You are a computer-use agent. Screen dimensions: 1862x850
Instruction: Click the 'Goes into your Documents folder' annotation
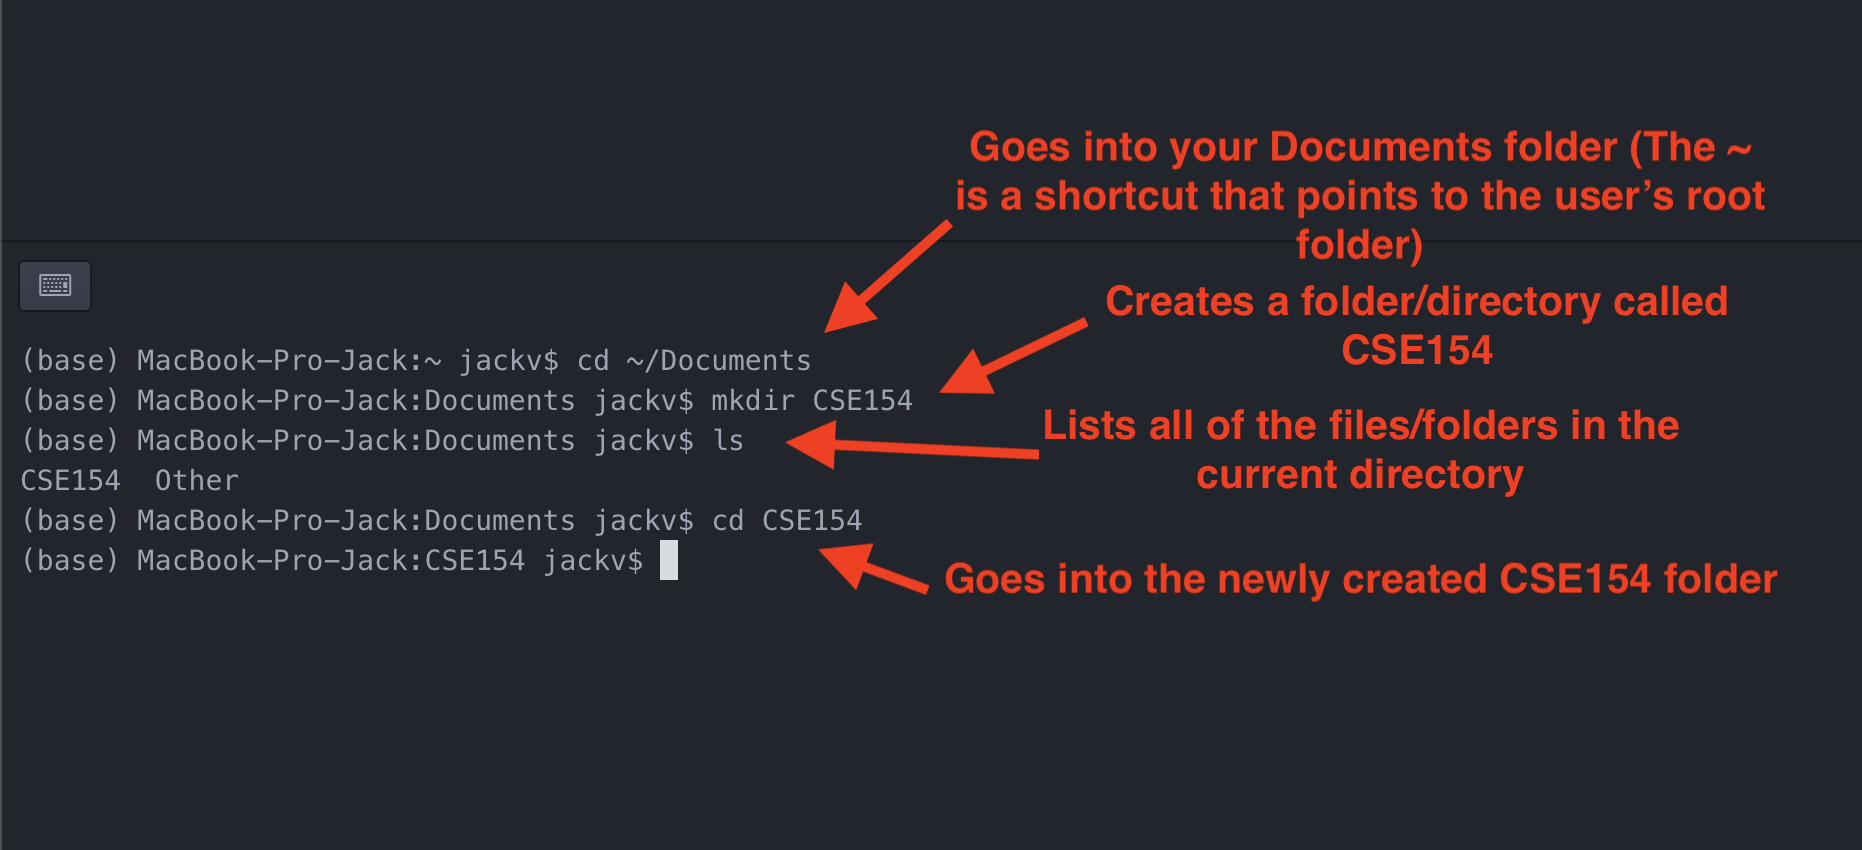pyautogui.click(x=1360, y=196)
